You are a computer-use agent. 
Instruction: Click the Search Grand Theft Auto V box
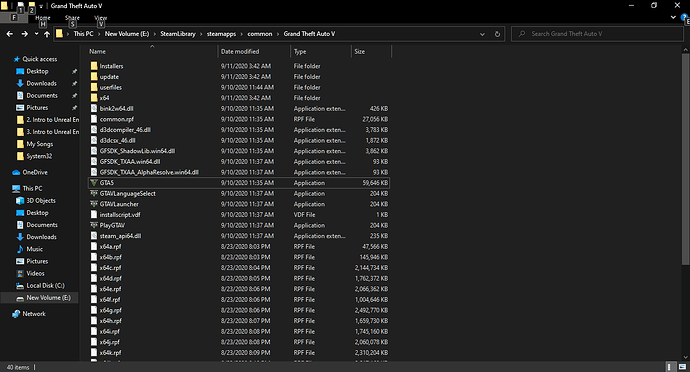coord(597,34)
